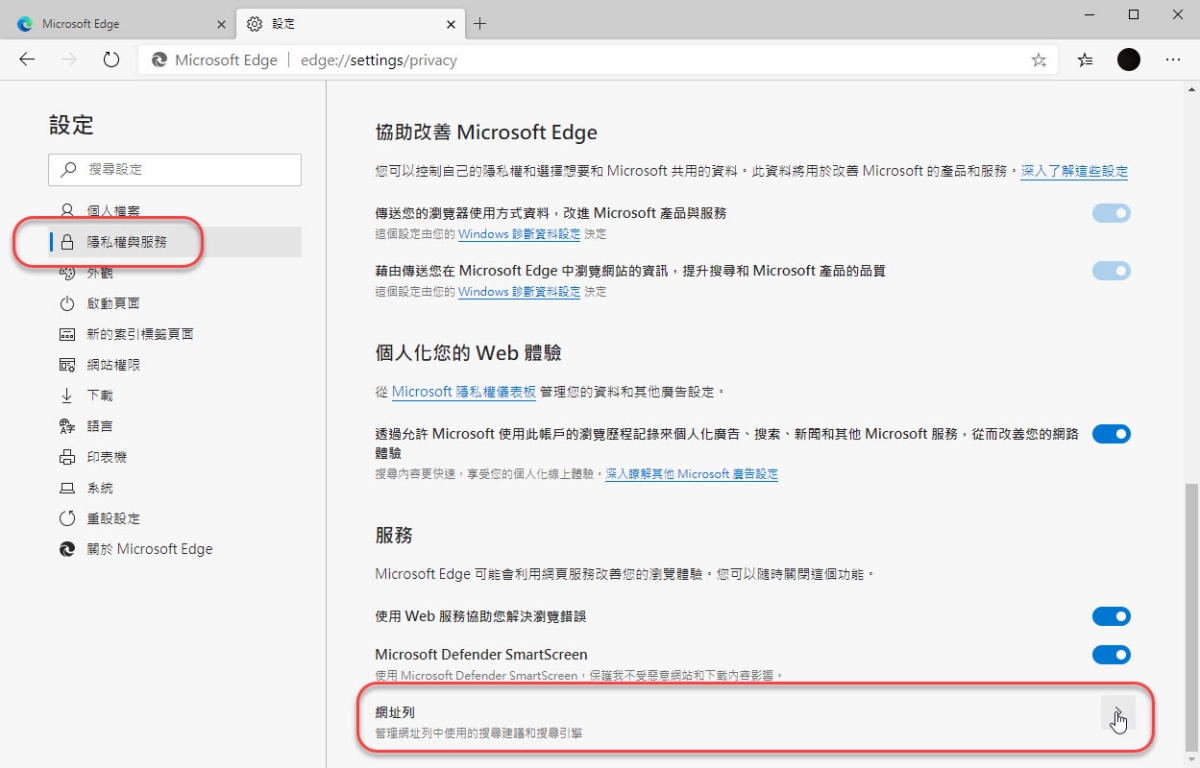The image size is (1200, 768).
Task: Switch to the Microsoft Edge tab
Action: point(120,24)
